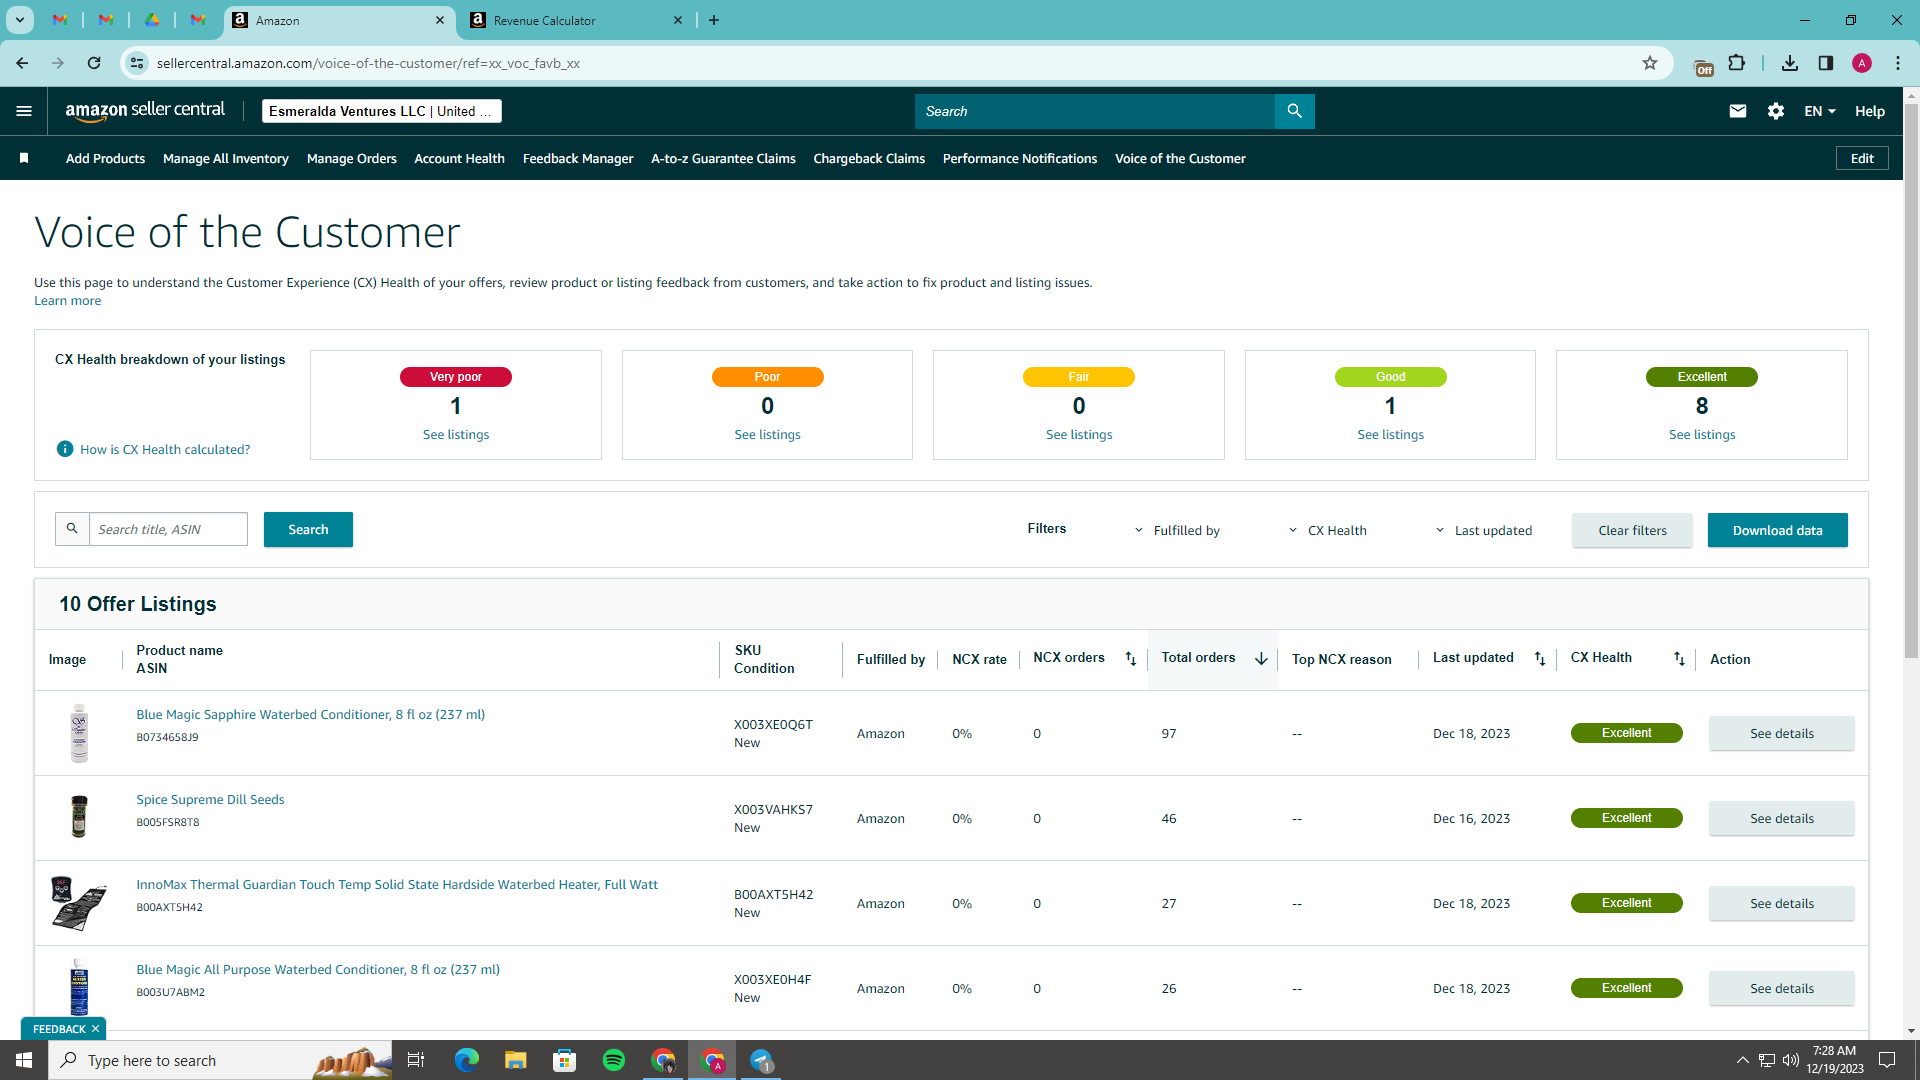
Task: Go back to previous page
Action: coord(22,63)
